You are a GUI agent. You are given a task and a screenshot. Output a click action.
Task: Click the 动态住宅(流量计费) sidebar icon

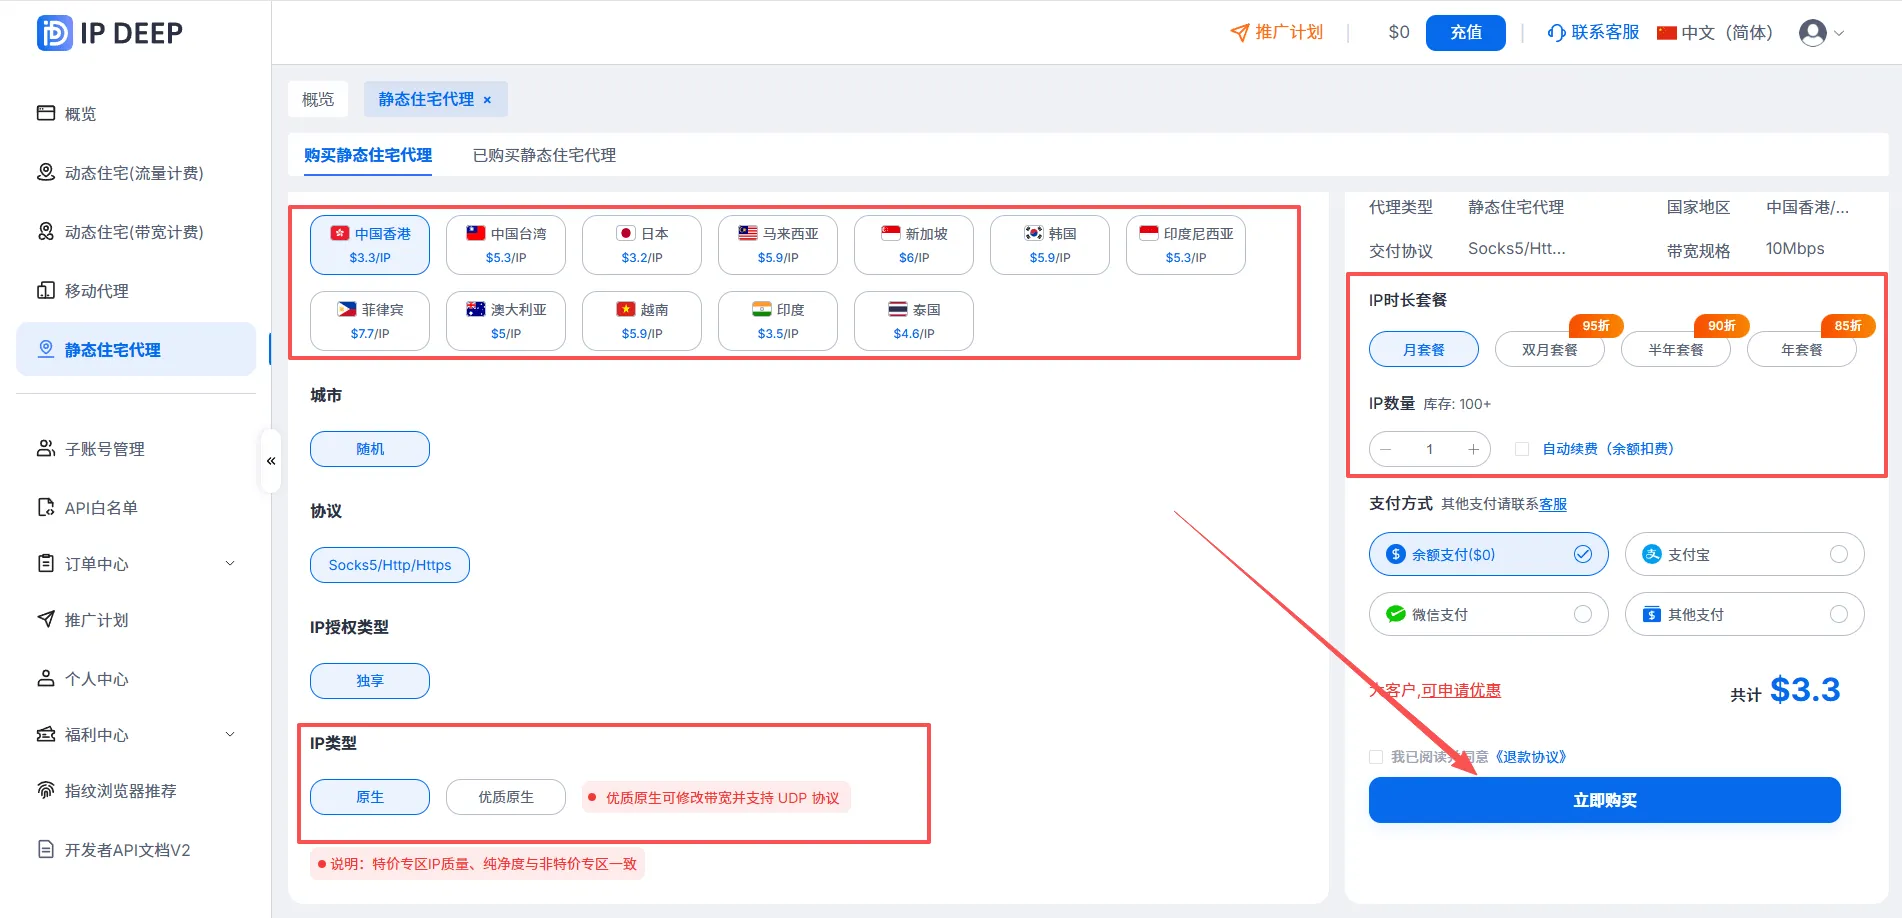(46, 172)
